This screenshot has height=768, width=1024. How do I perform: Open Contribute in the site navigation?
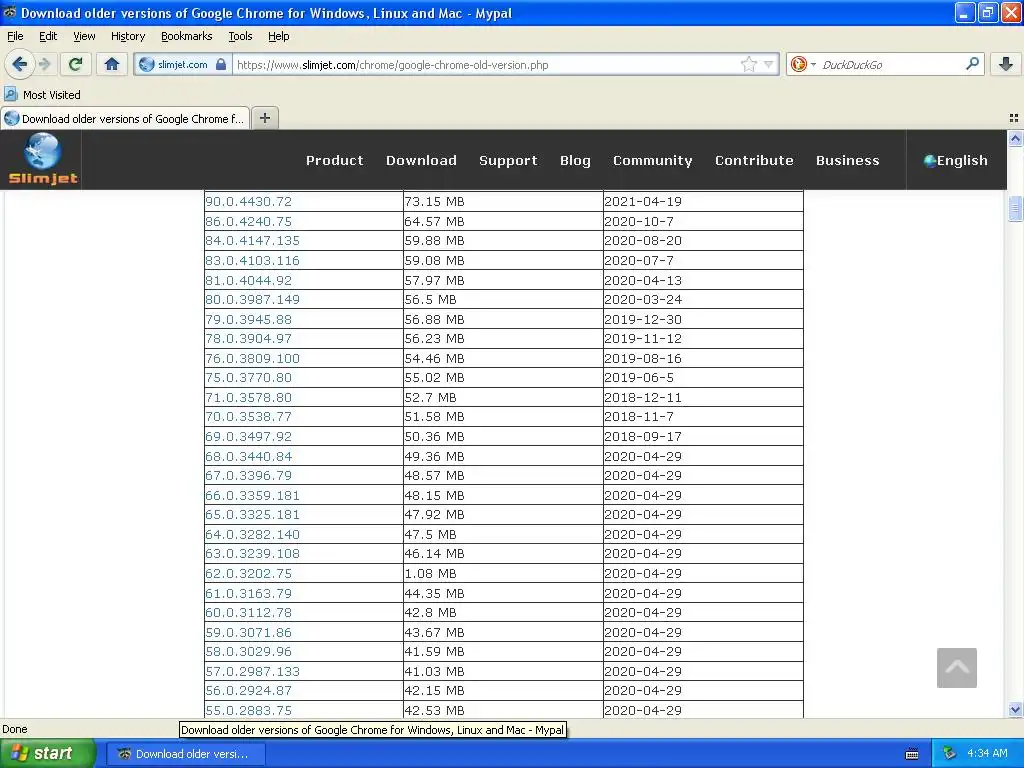coord(754,160)
